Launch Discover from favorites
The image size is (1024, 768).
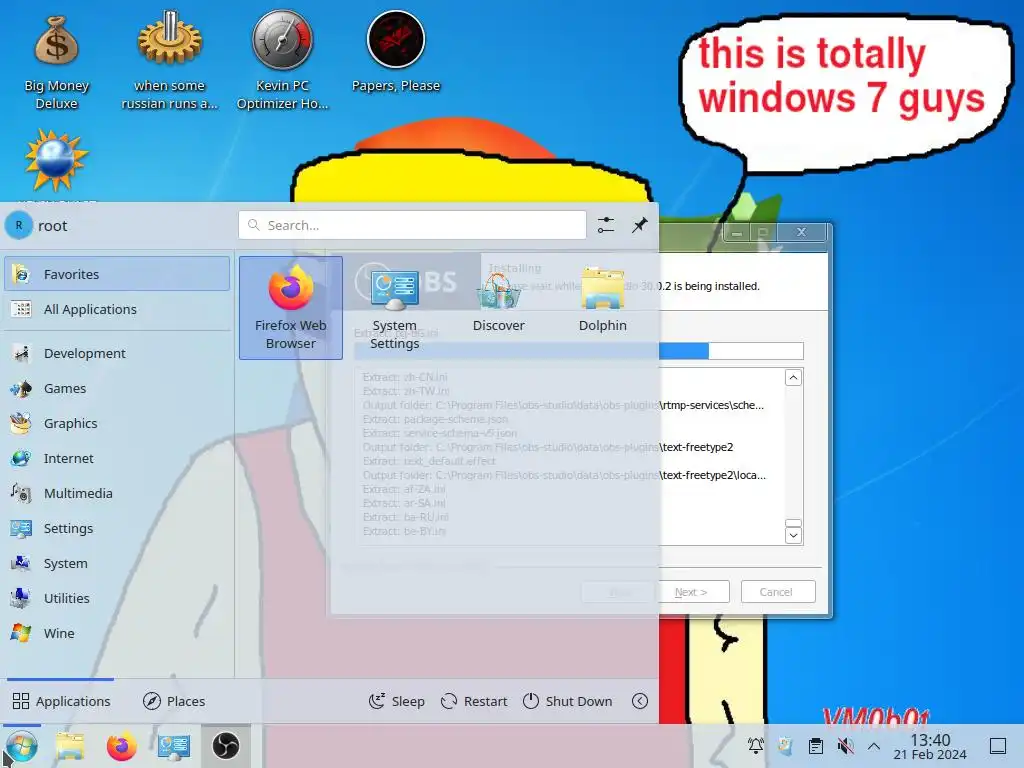[x=498, y=308]
